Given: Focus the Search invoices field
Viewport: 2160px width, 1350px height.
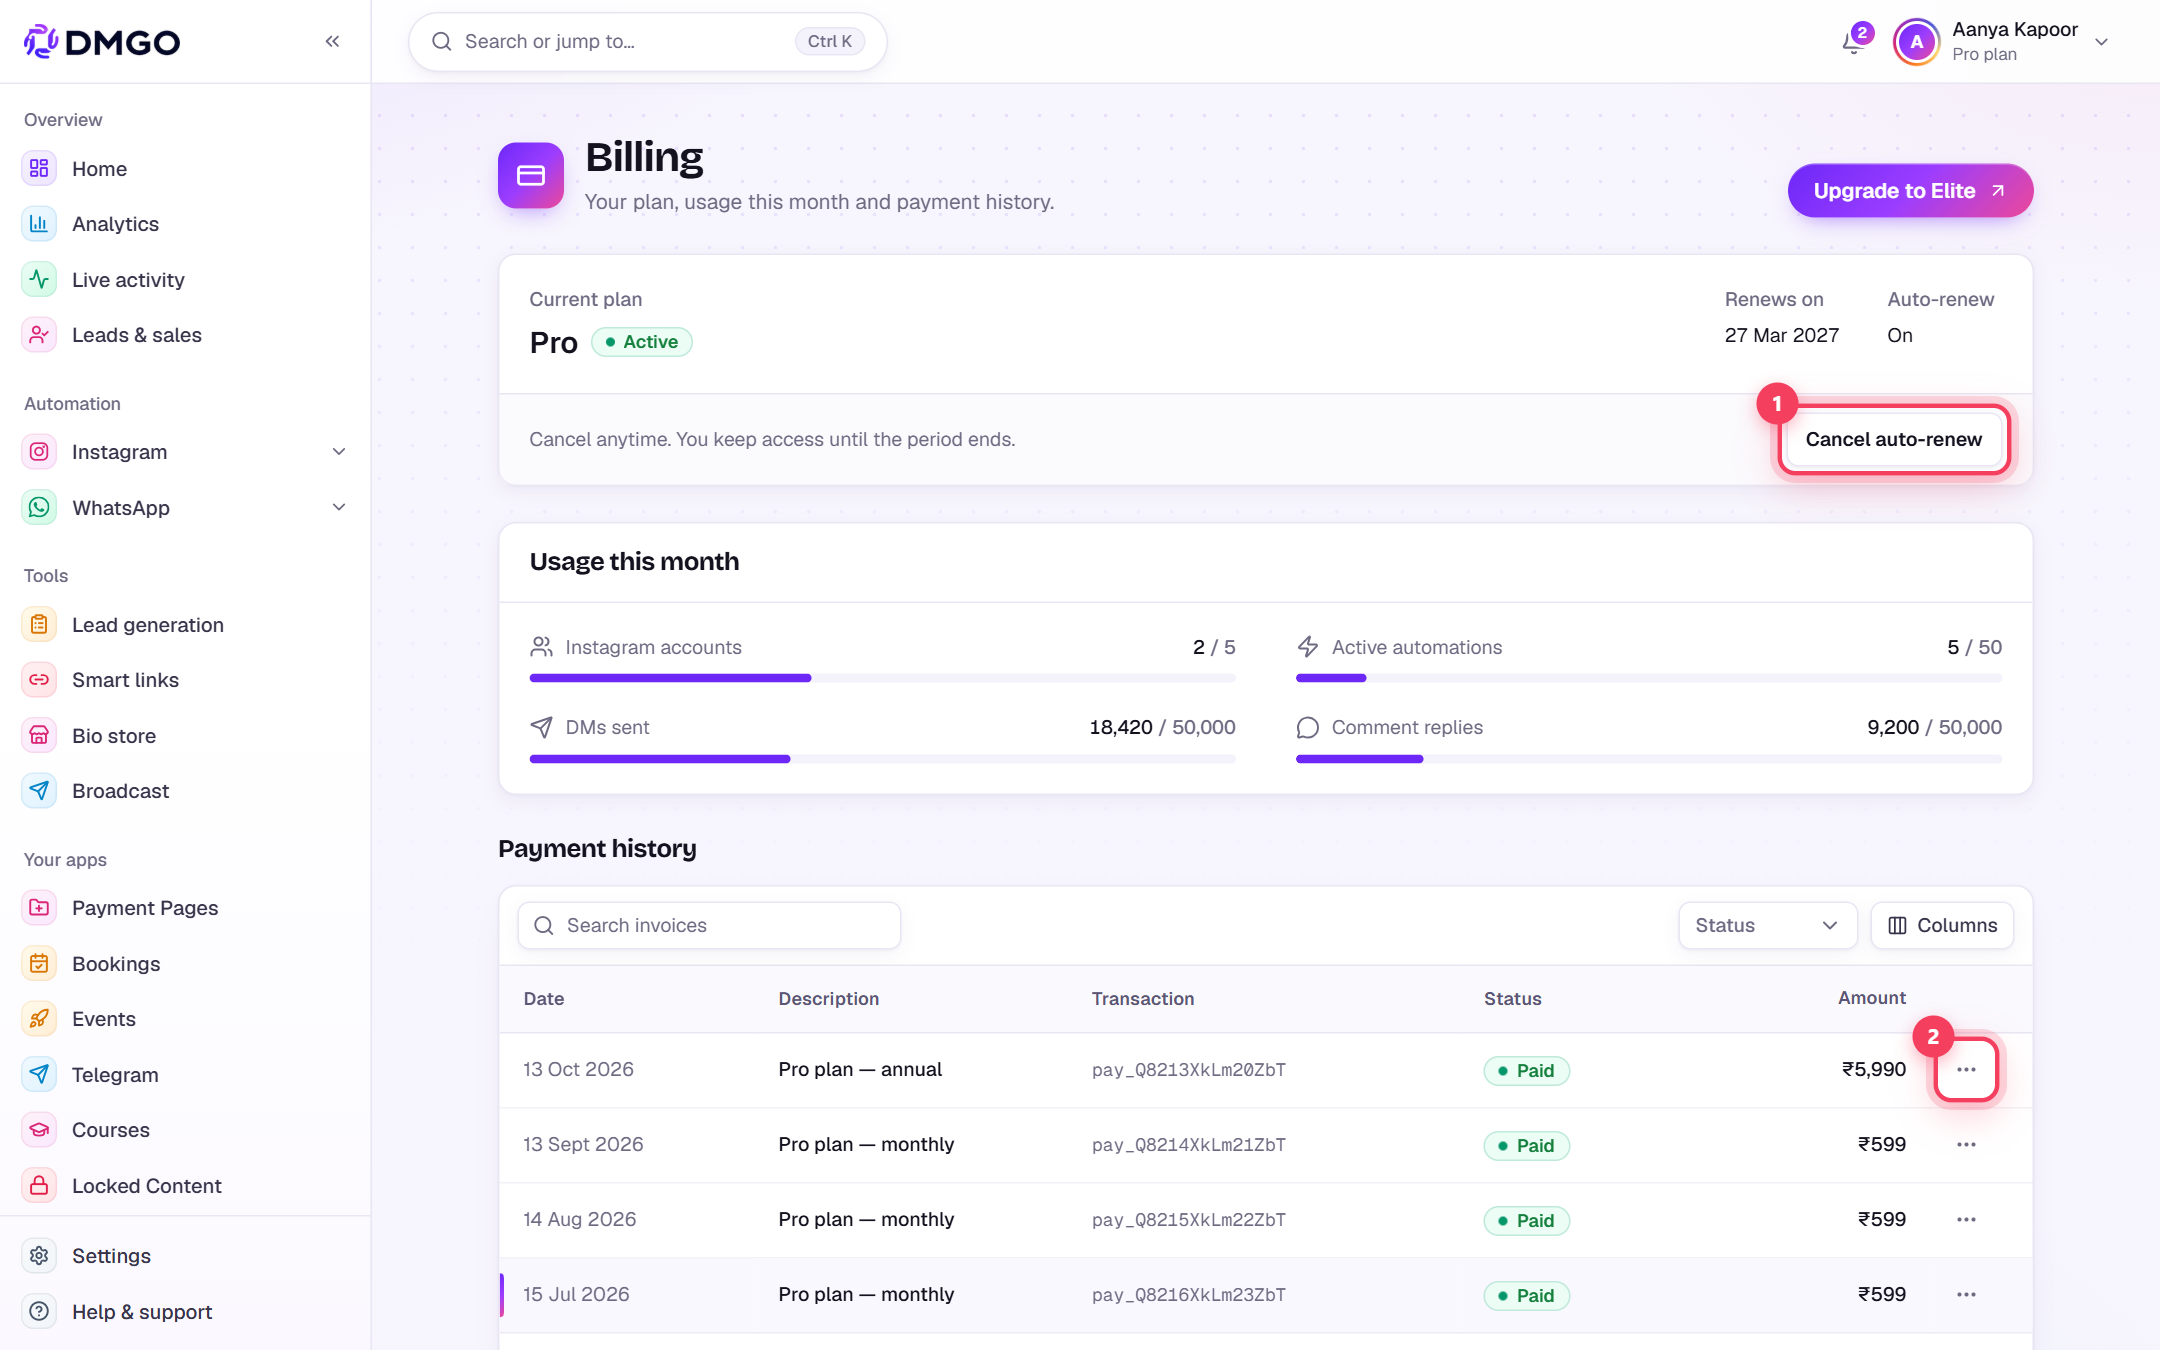Looking at the screenshot, I should click(x=709, y=926).
